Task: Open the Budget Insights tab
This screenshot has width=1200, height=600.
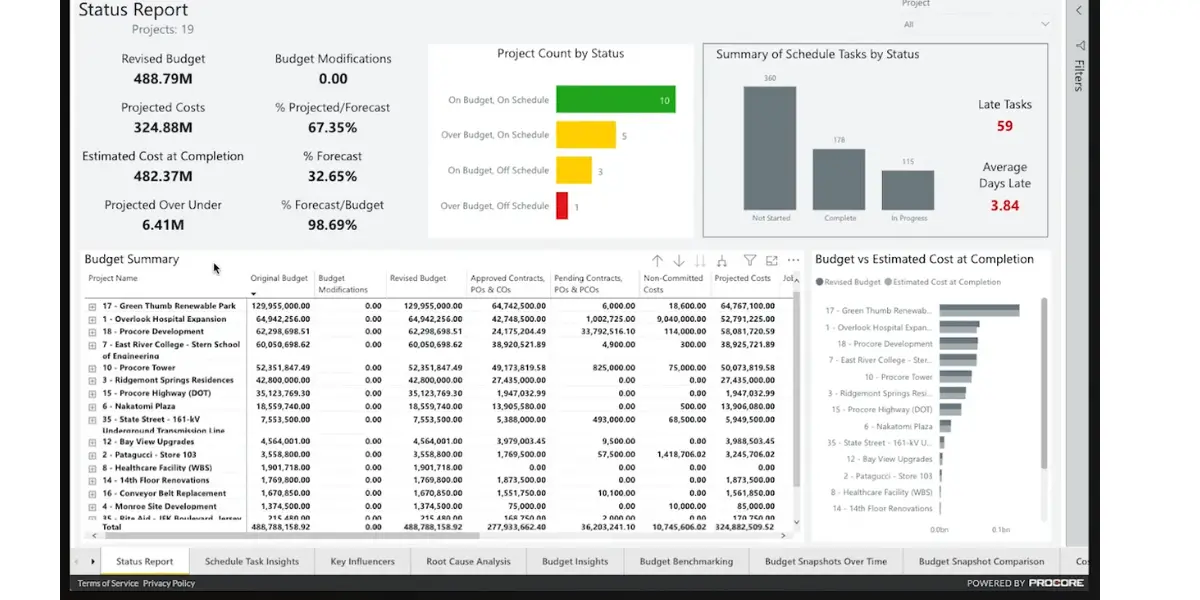Action: tap(575, 561)
